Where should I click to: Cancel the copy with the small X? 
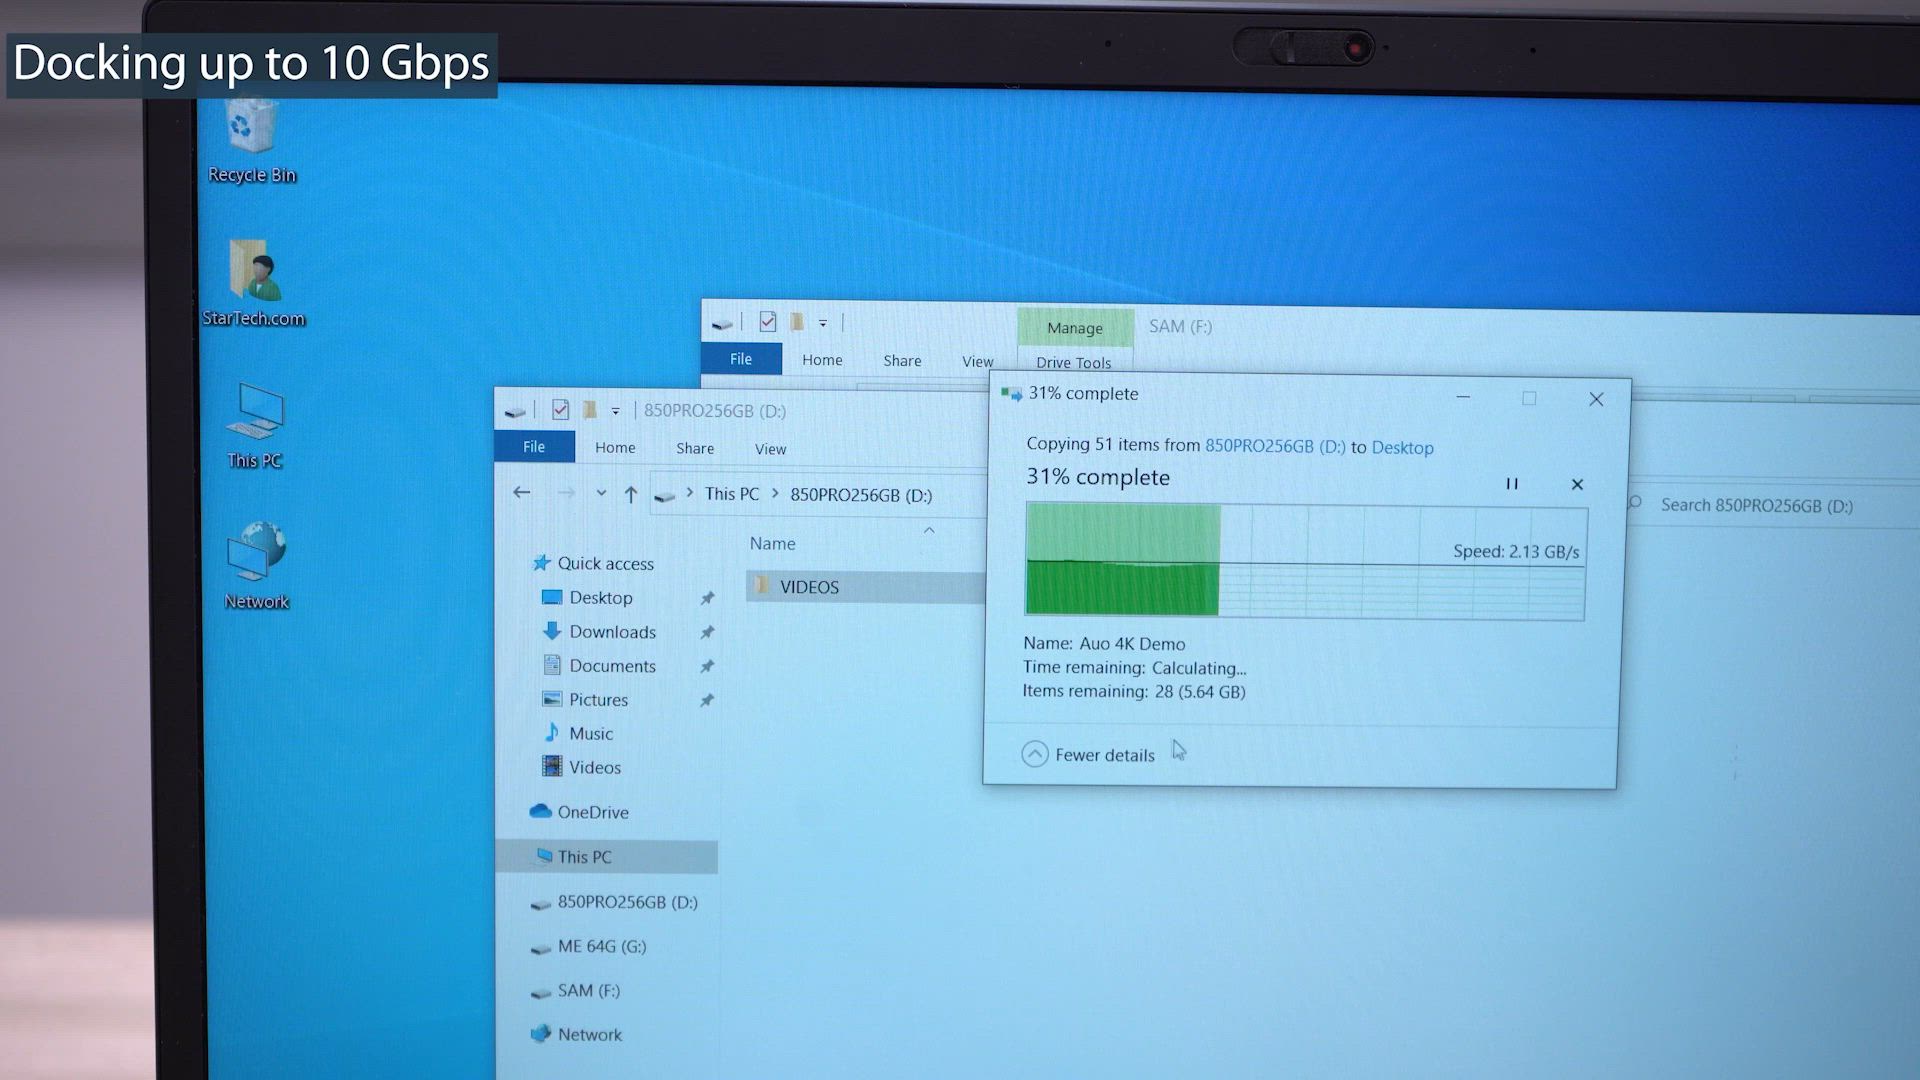[1577, 484]
